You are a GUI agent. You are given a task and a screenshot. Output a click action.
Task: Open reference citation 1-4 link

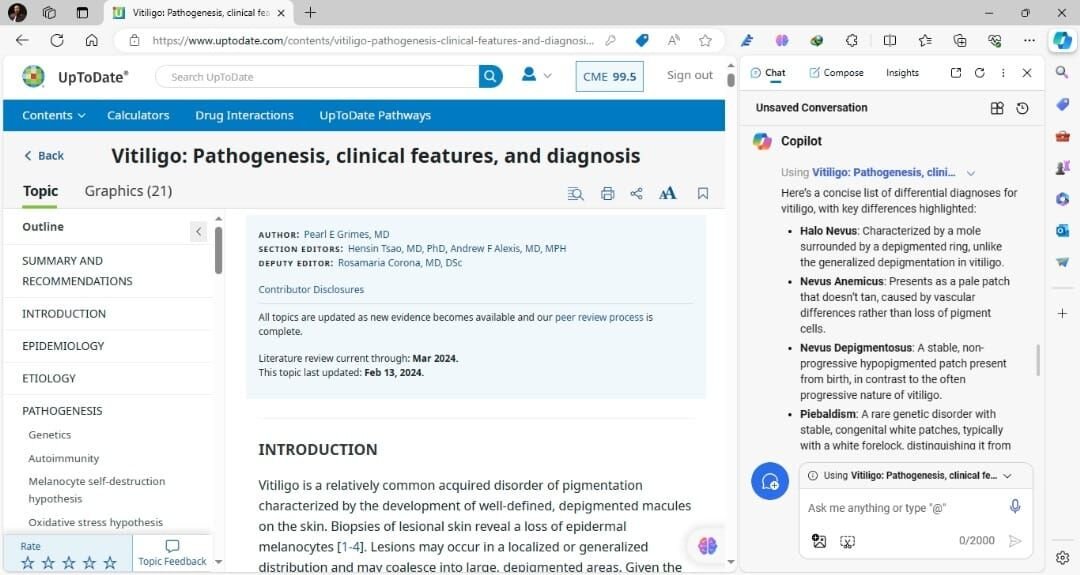tap(350, 547)
